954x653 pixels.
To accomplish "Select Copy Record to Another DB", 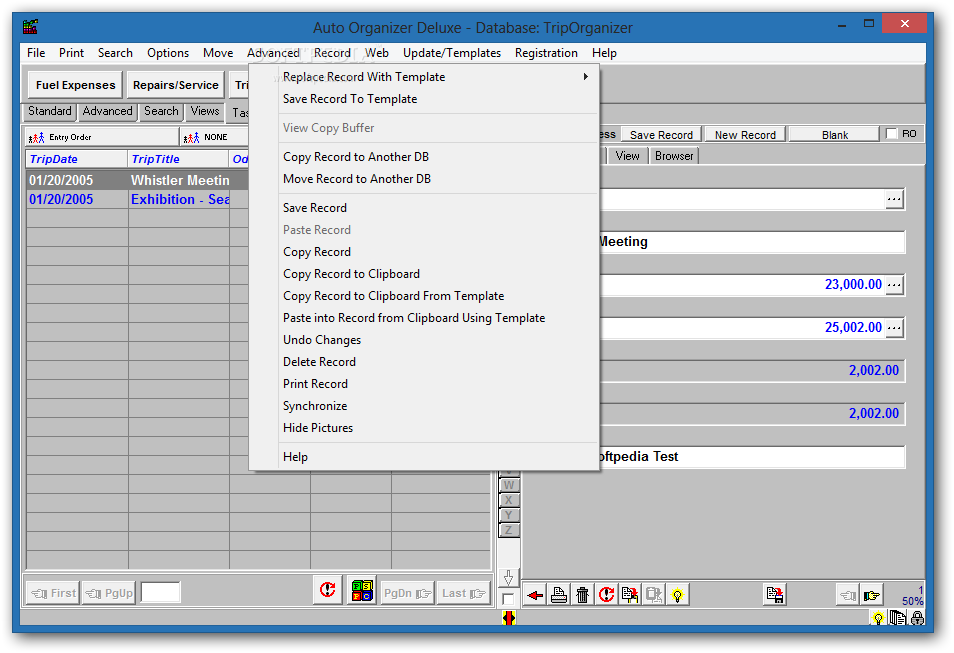I will [356, 157].
